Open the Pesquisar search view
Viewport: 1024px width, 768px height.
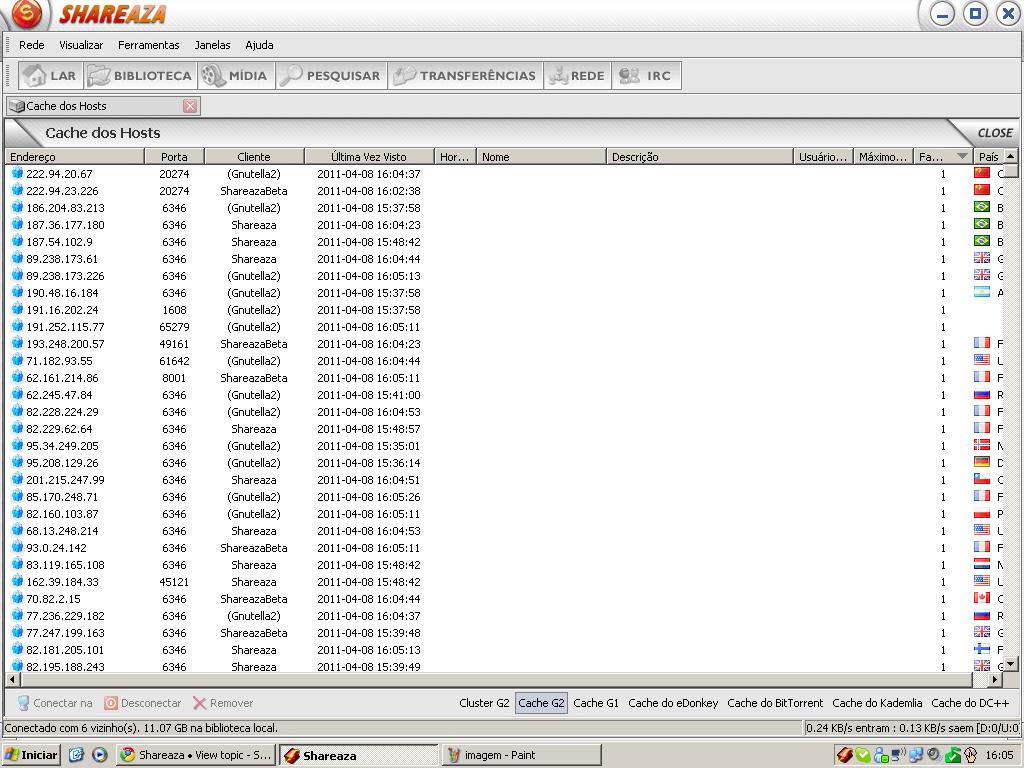[x=331, y=76]
